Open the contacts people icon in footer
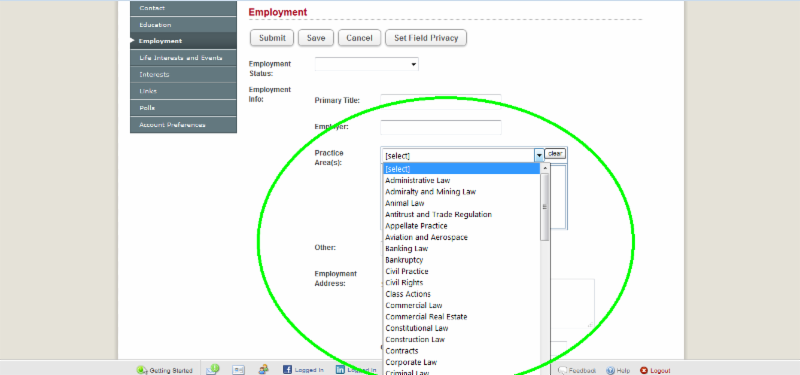 [x=264, y=369]
